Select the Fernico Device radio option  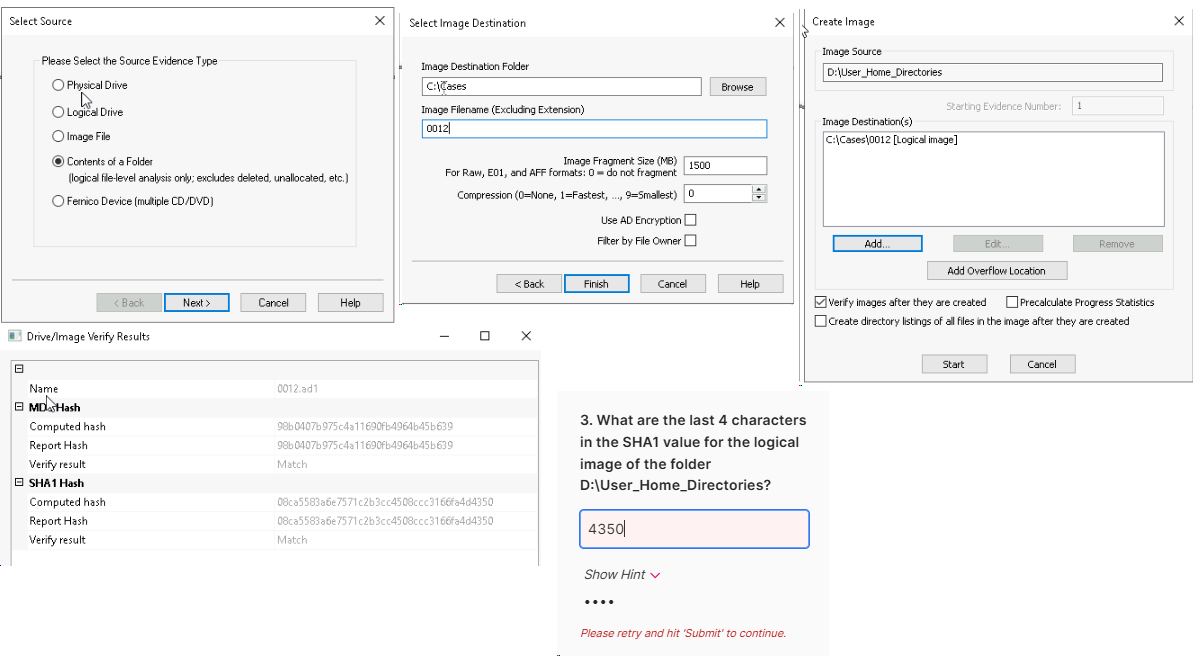point(58,201)
